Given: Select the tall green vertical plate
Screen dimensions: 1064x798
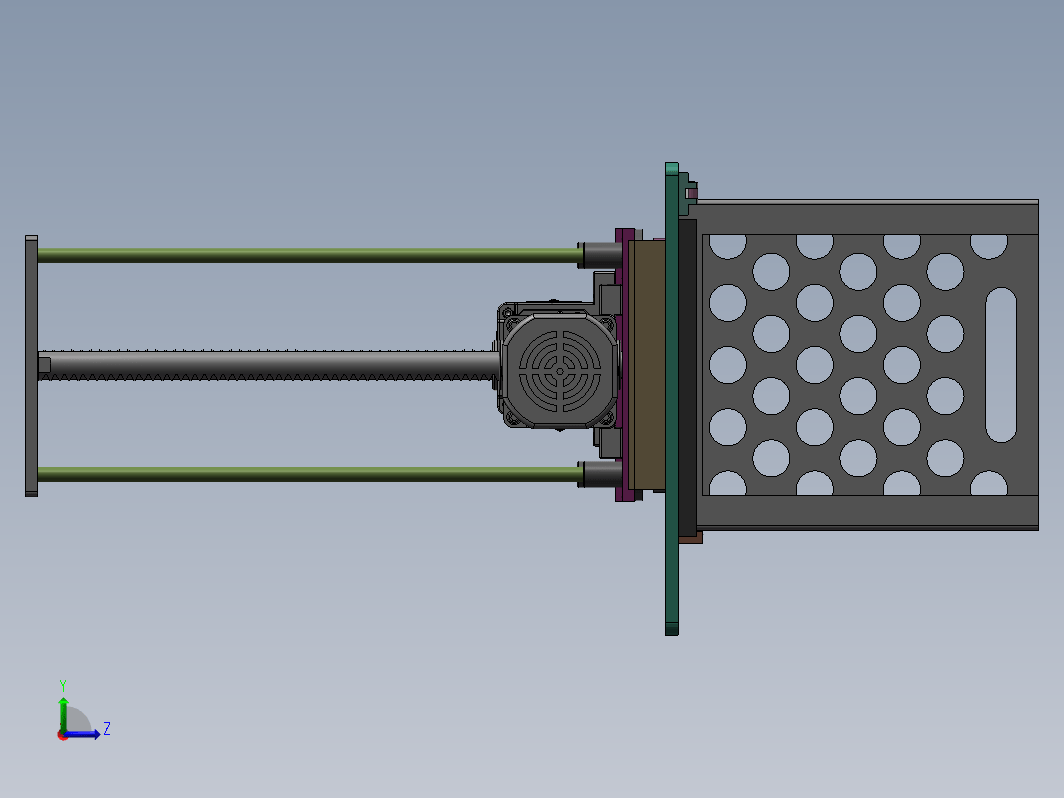Looking at the screenshot, I should coord(672,399).
